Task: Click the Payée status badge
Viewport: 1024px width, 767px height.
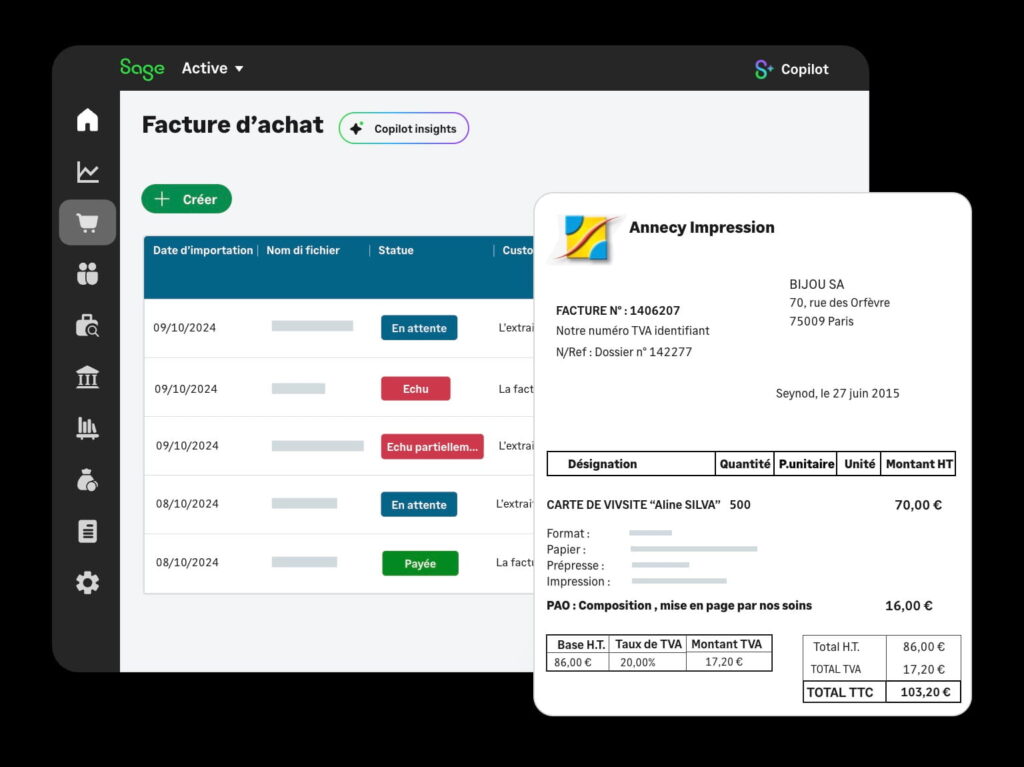Action: [420, 563]
